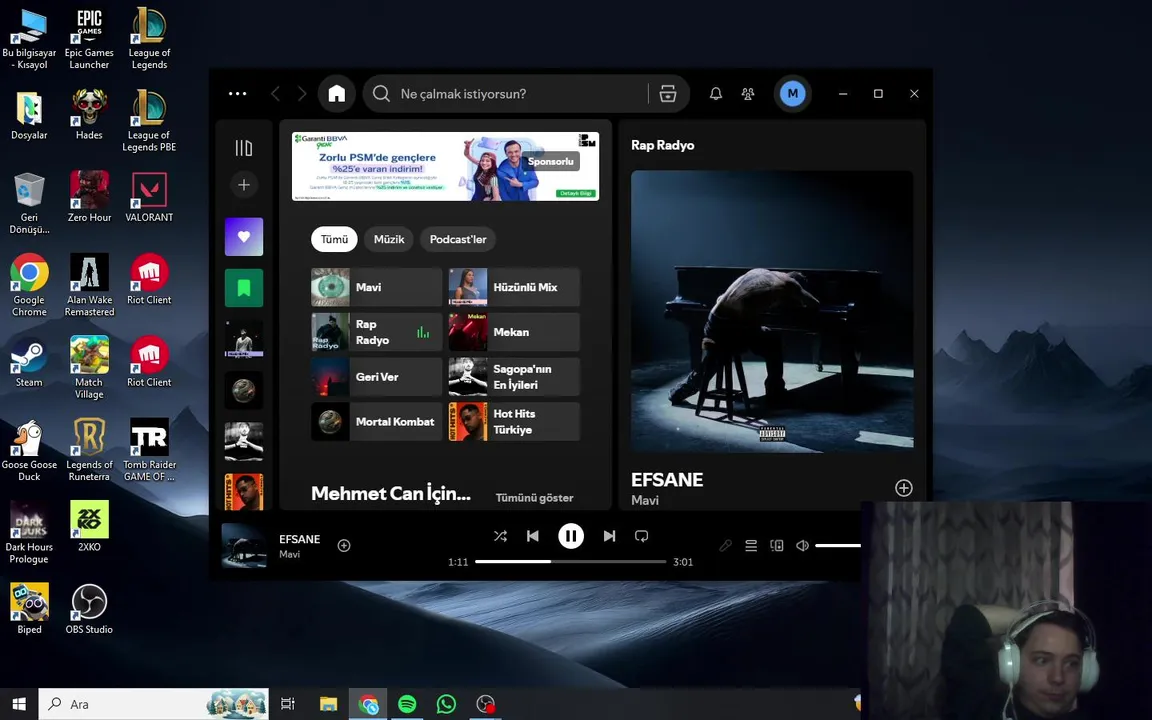Create playlist with the plus icon
Viewport: 1152px width, 720px height.
pyautogui.click(x=244, y=184)
